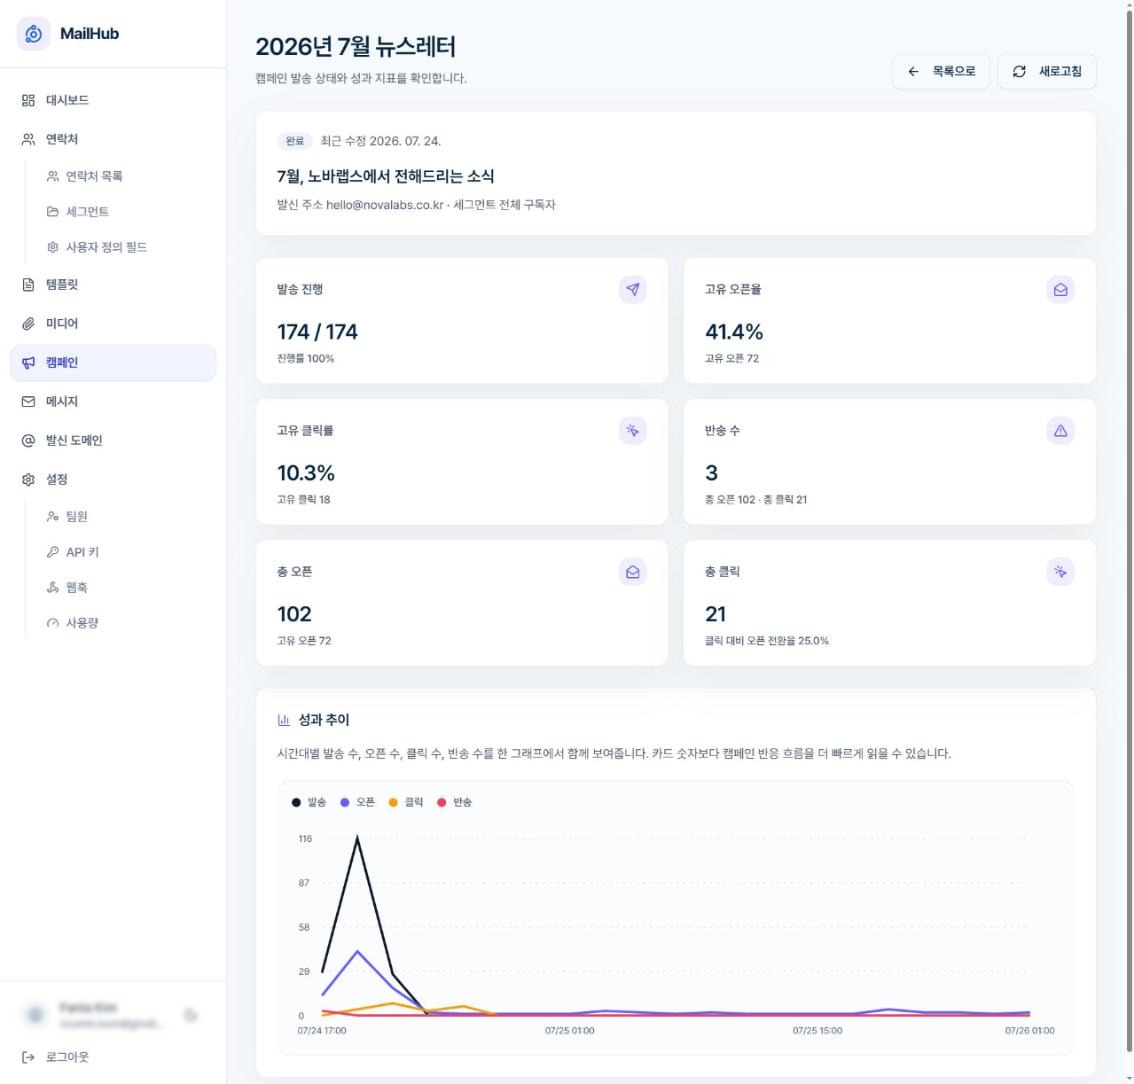
Task: Click the MailHub logo icon
Action: 33,34
